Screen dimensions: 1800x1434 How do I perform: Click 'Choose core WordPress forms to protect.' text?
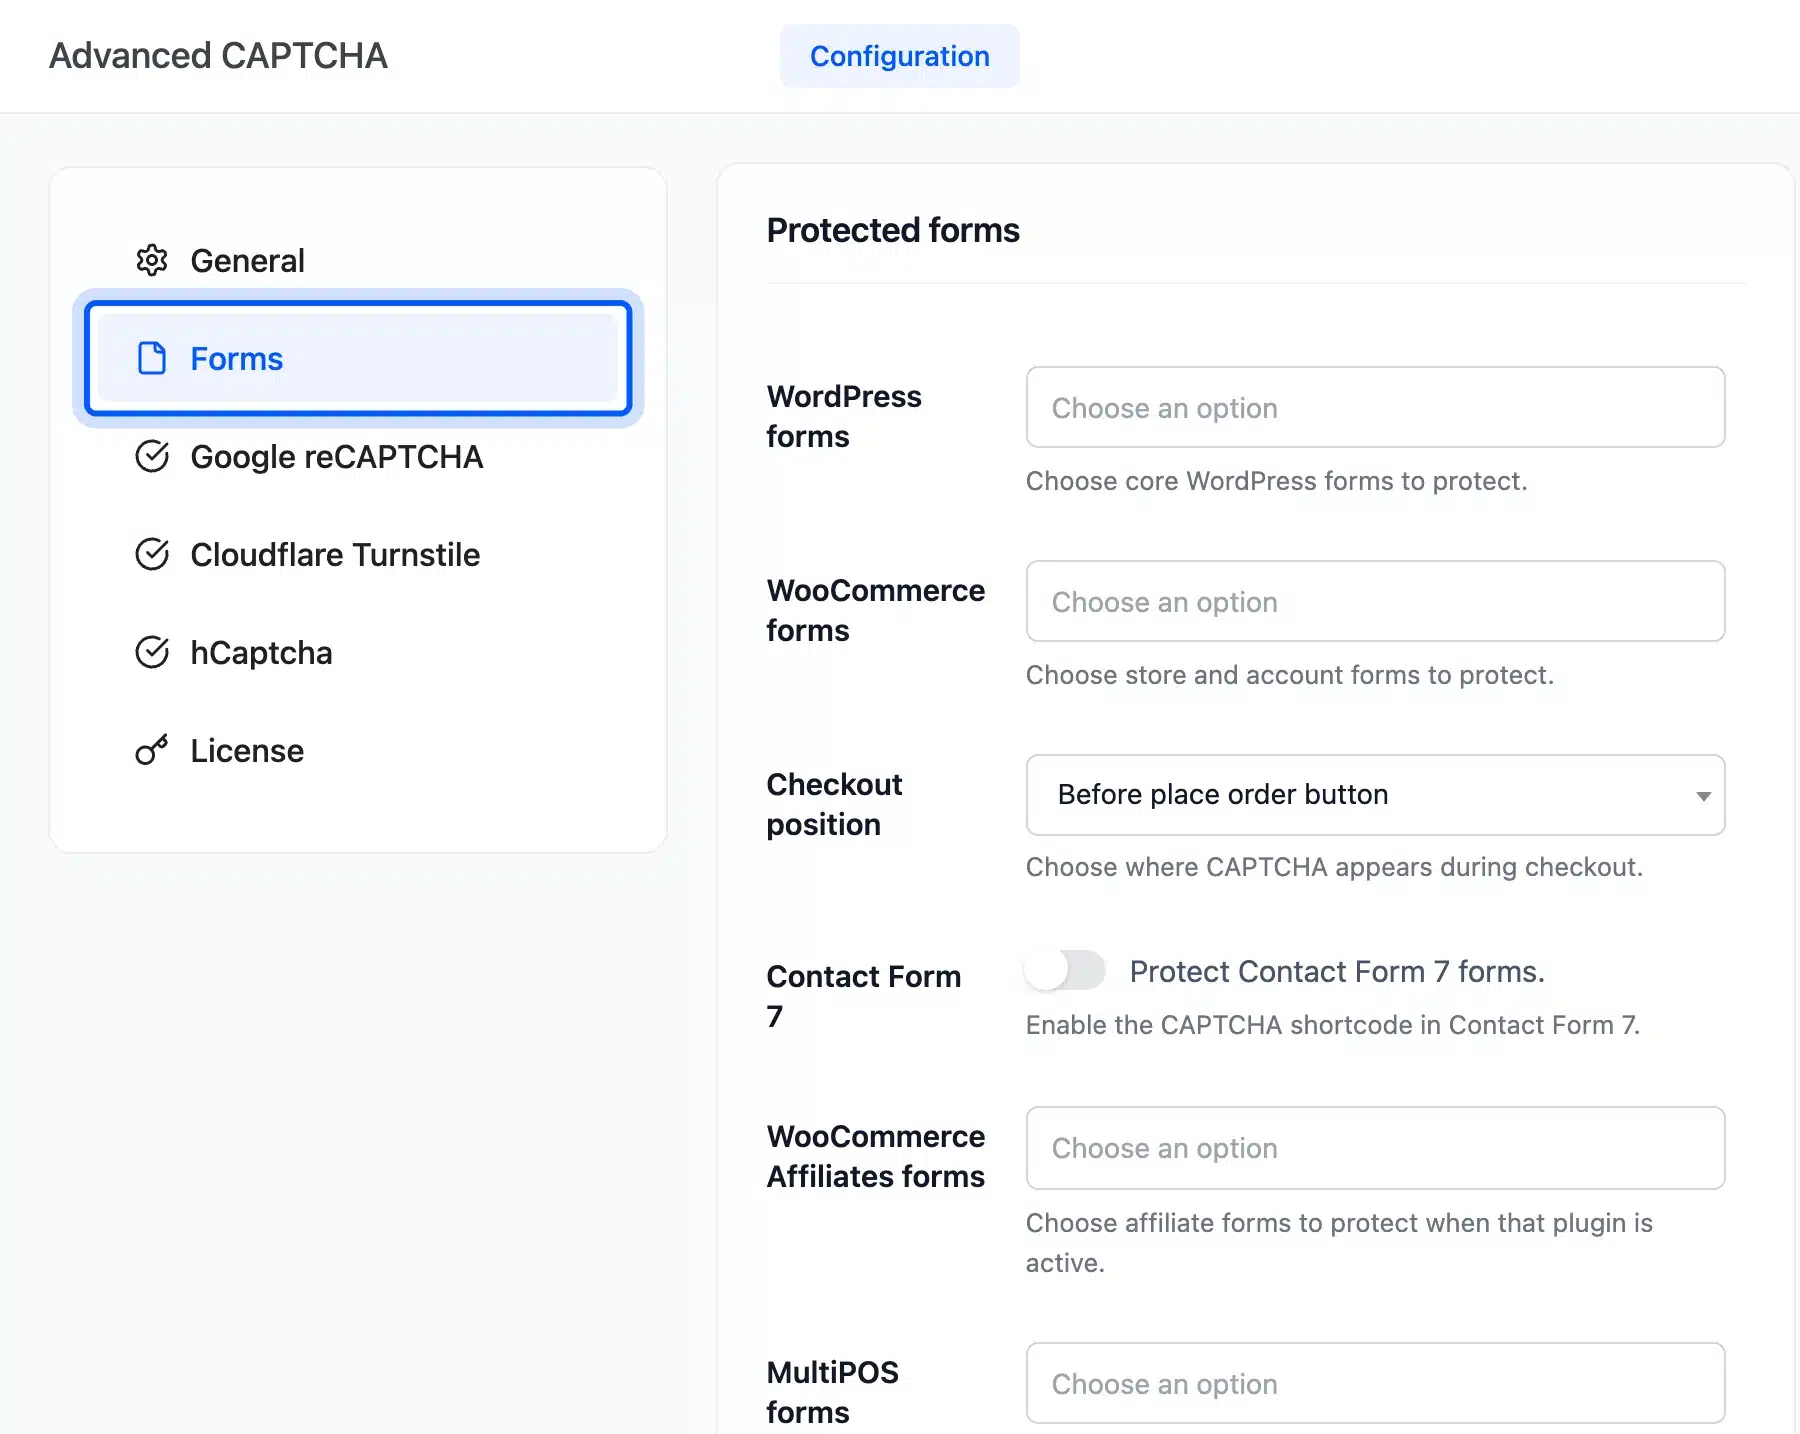click(x=1276, y=481)
